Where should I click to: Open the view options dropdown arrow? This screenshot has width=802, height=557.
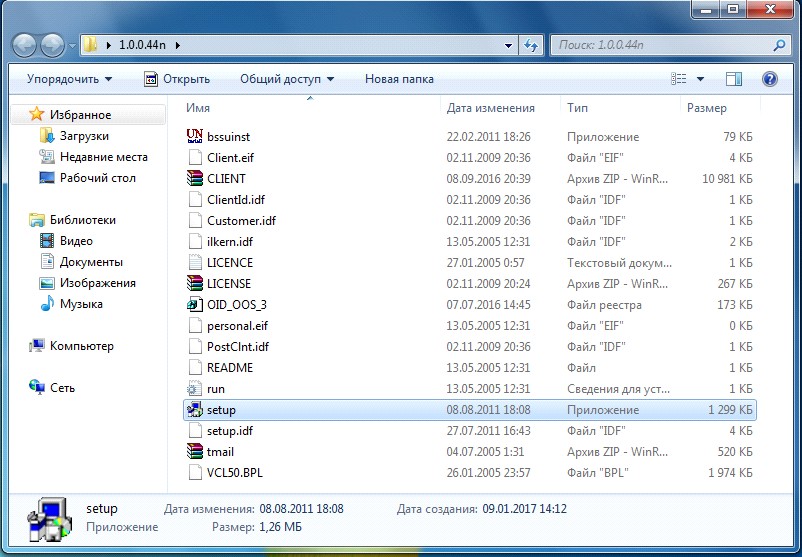[x=700, y=79]
